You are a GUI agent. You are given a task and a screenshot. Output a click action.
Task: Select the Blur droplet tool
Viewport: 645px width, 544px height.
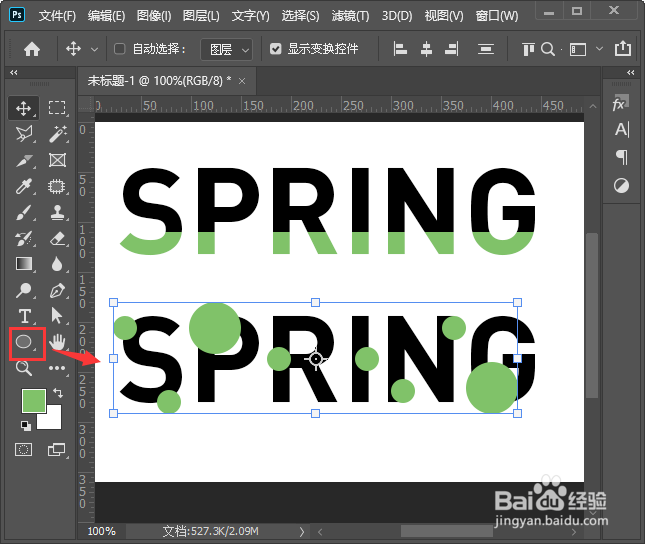pyautogui.click(x=57, y=264)
